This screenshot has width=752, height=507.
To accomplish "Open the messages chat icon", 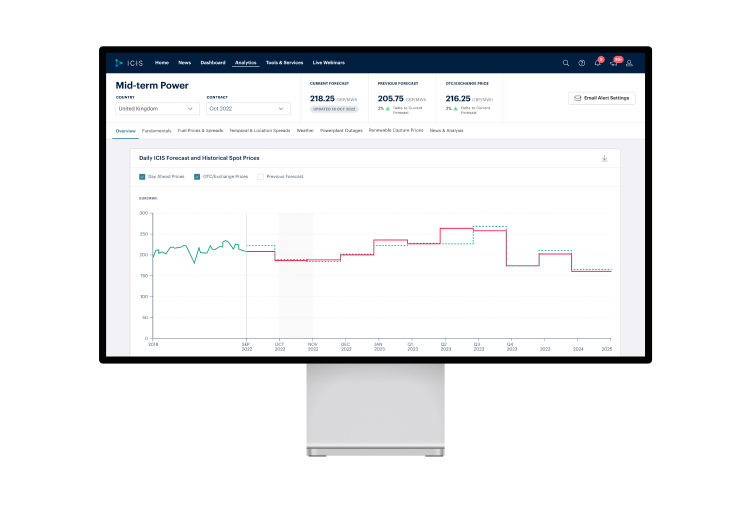I will click(613, 63).
